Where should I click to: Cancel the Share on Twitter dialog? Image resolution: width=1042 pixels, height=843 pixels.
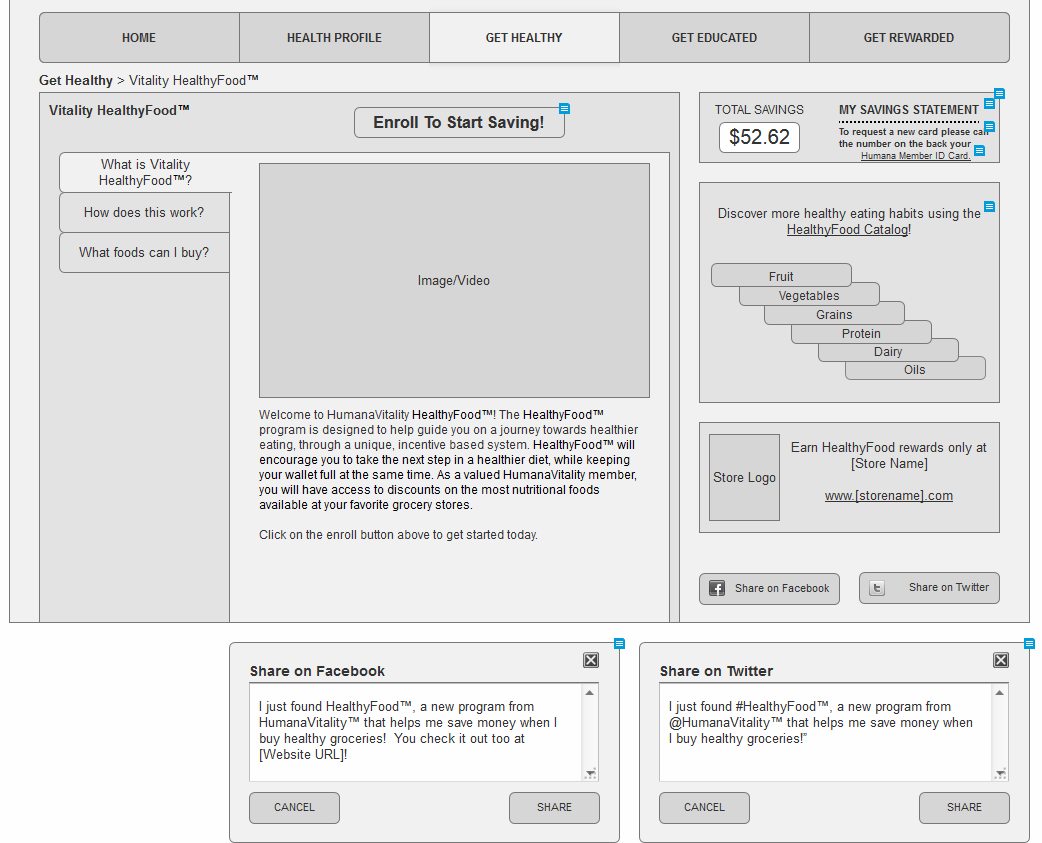(x=704, y=808)
